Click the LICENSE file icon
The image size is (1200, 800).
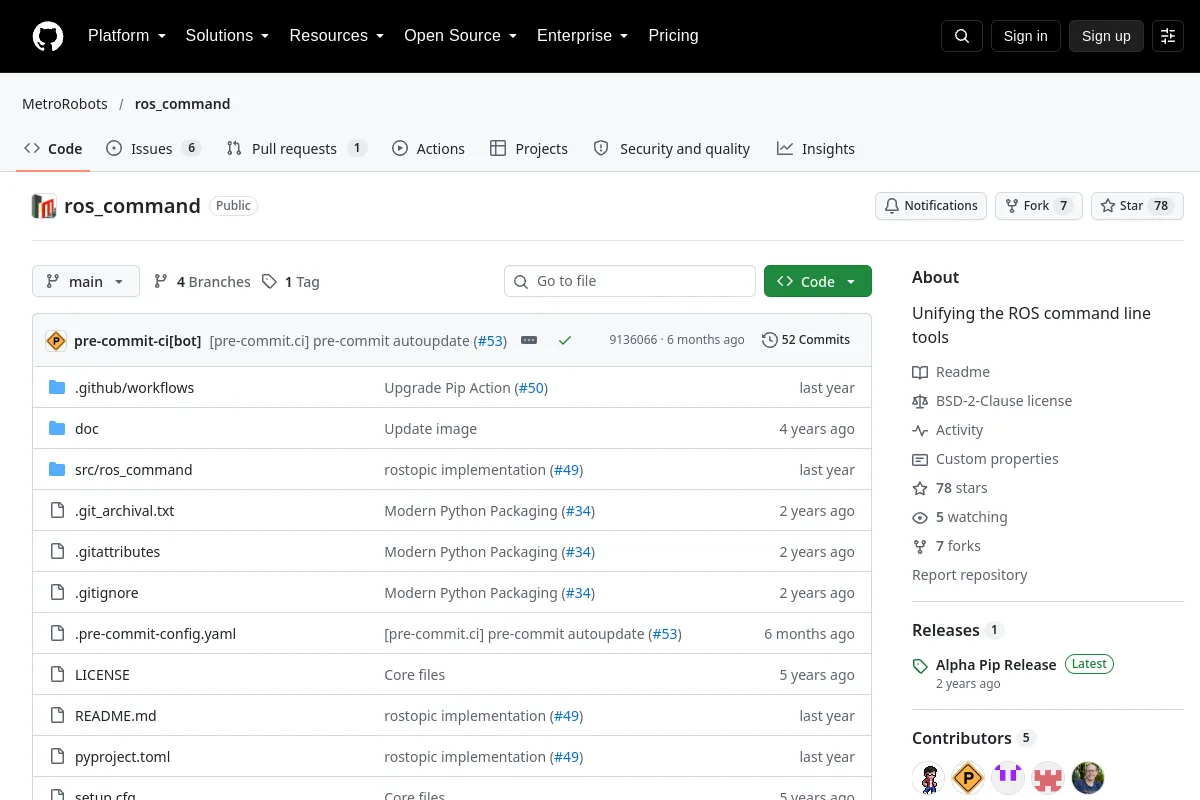tap(57, 675)
